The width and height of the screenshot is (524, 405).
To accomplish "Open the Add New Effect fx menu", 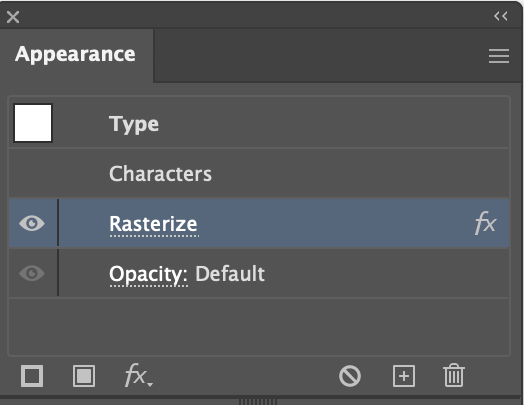I will (138, 376).
